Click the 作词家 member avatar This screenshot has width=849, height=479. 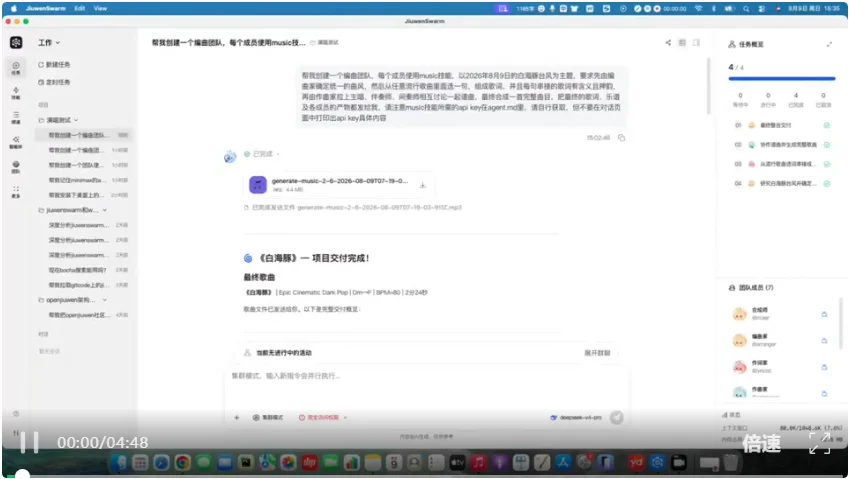tap(740, 367)
